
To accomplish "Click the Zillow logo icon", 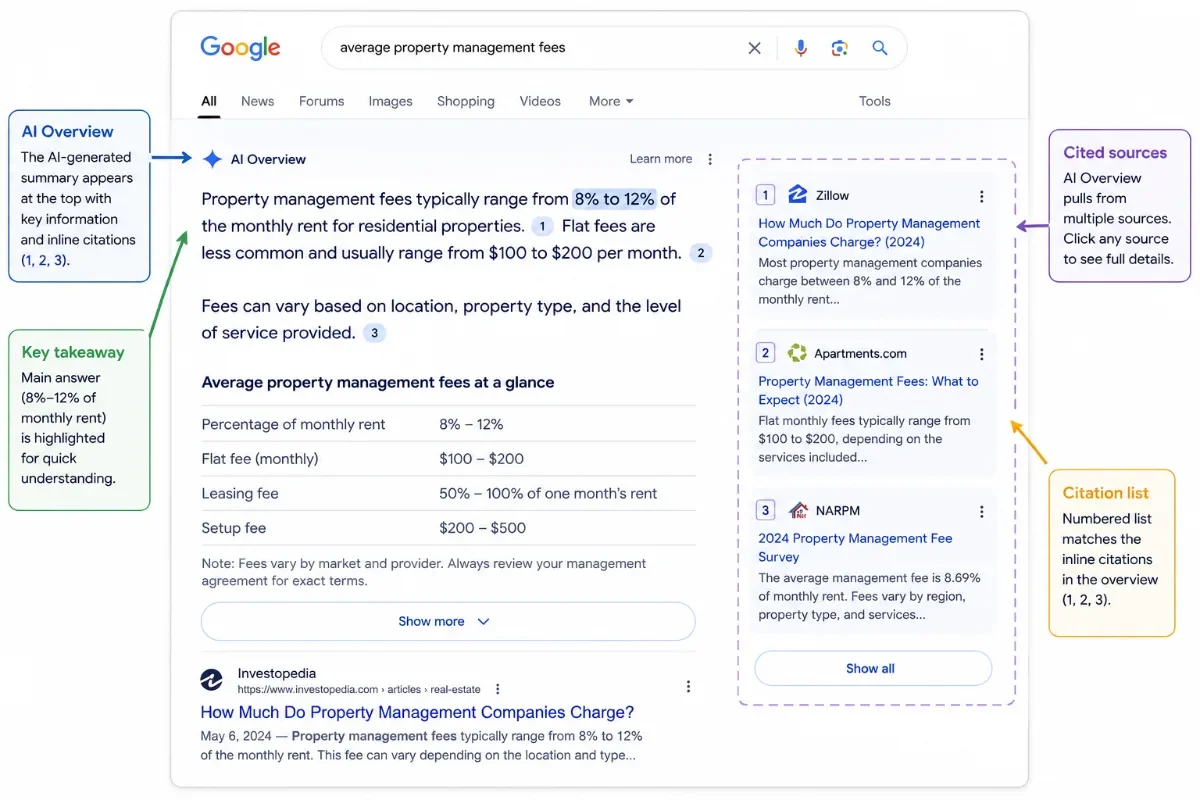I will (797, 195).
